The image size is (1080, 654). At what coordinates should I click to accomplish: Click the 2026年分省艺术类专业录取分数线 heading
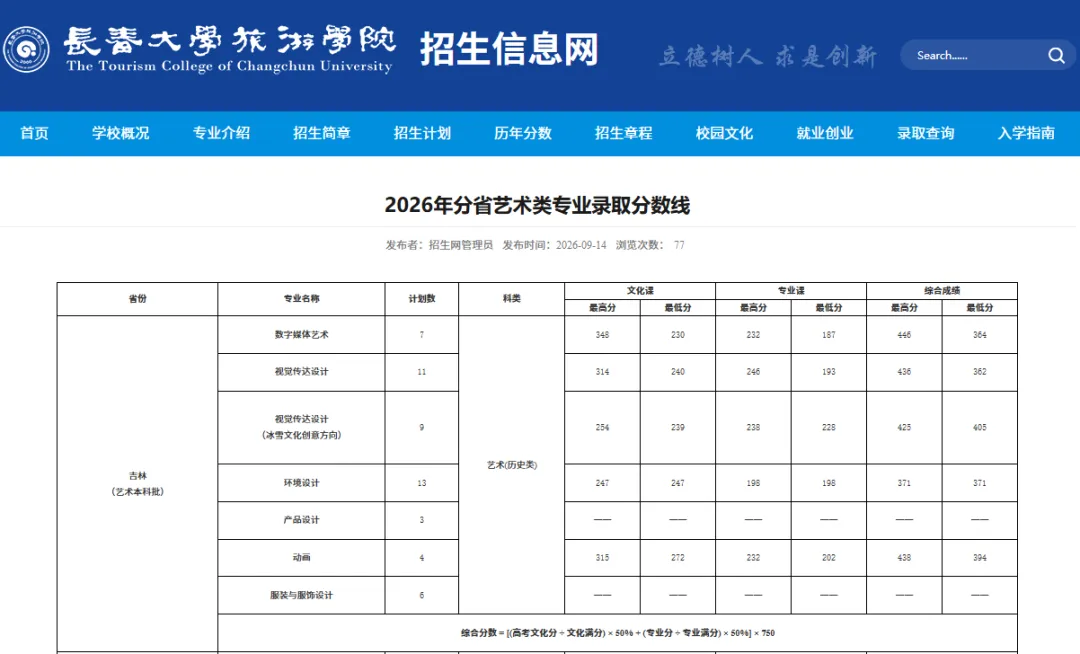[537, 205]
